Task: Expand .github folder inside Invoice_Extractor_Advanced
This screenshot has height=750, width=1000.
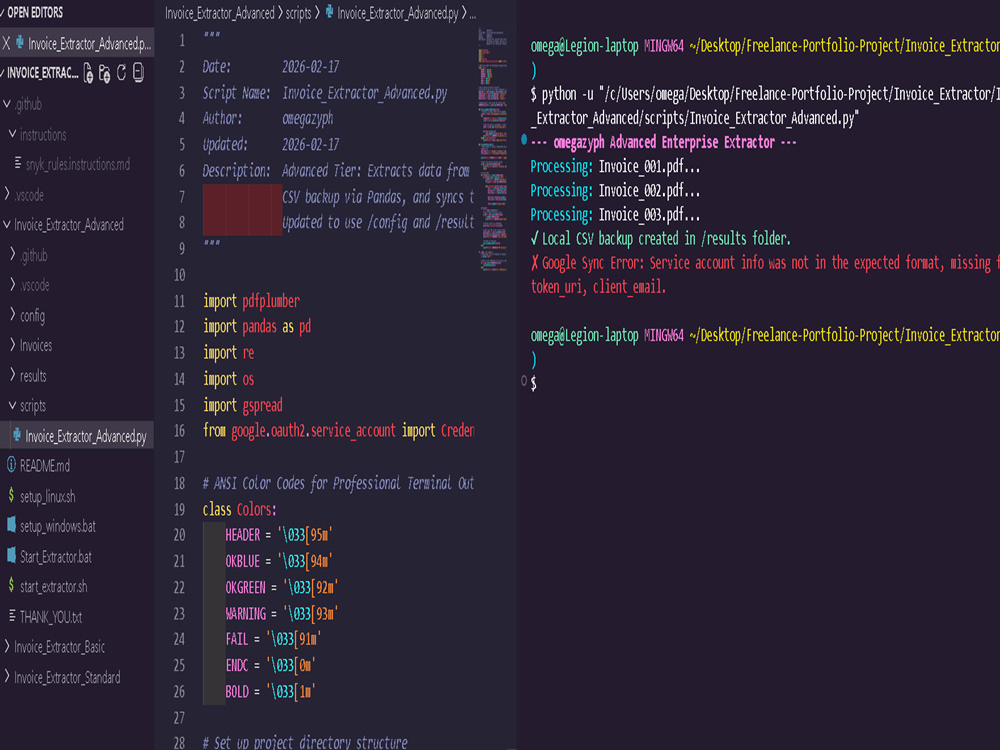Action: coord(12,254)
